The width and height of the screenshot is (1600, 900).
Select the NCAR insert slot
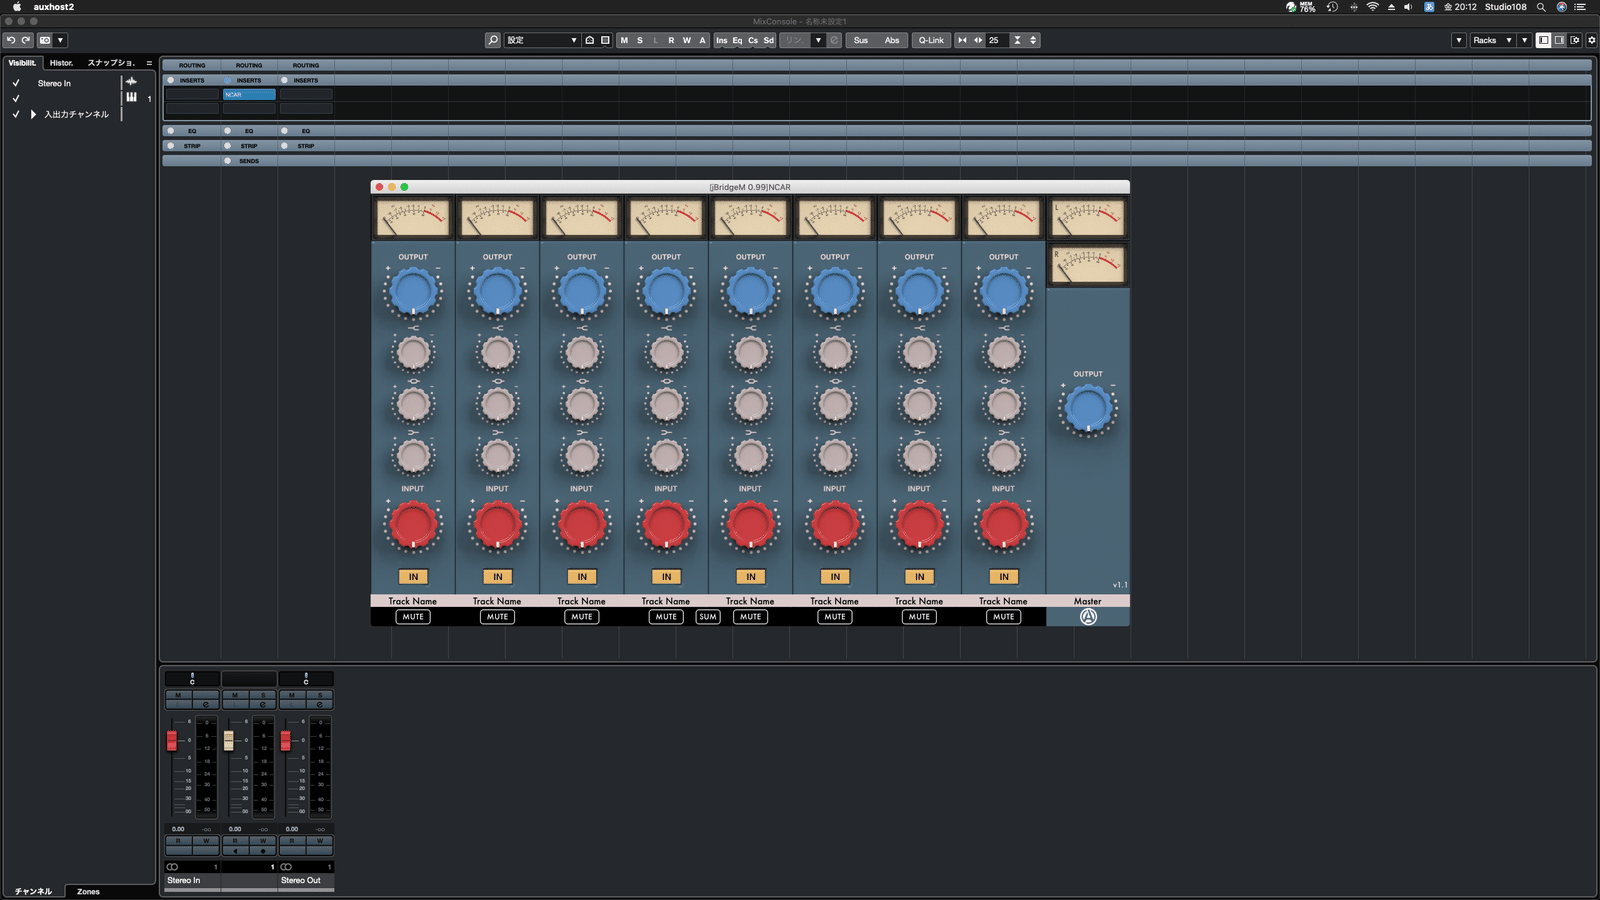tap(249, 94)
